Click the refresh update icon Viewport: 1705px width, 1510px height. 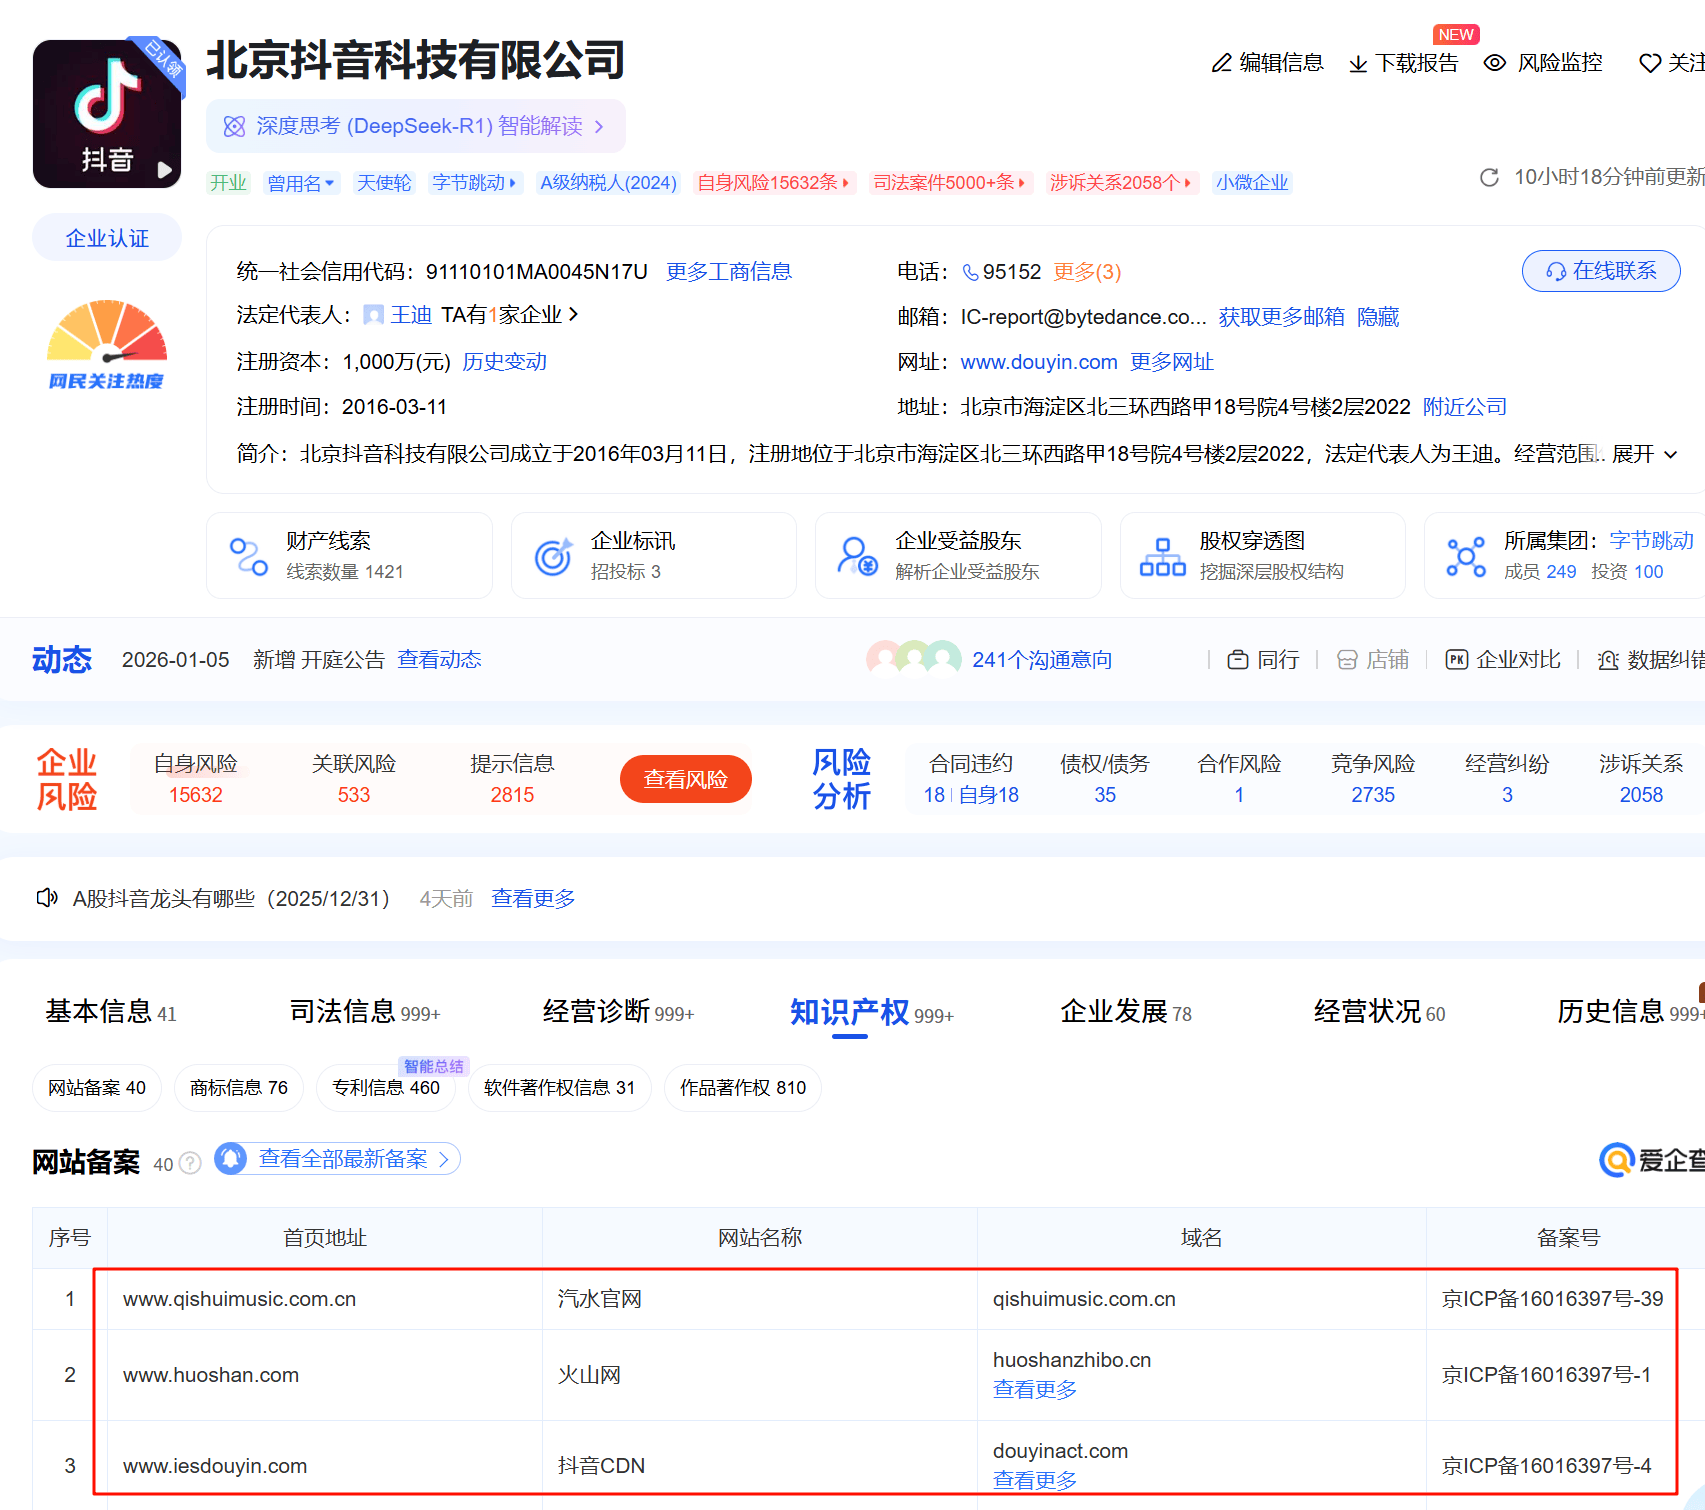click(1489, 177)
